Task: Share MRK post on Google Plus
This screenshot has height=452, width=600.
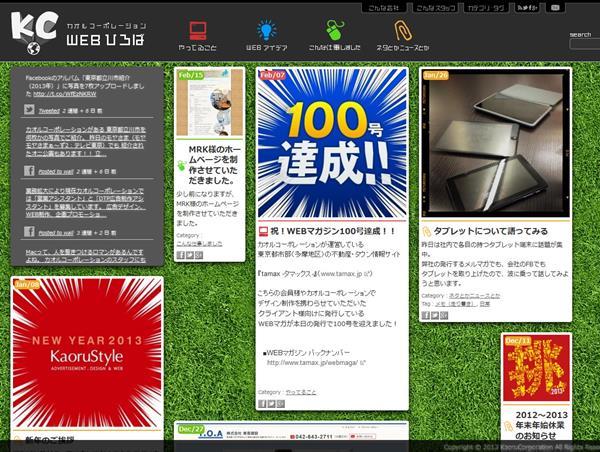Action: [199, 255]
